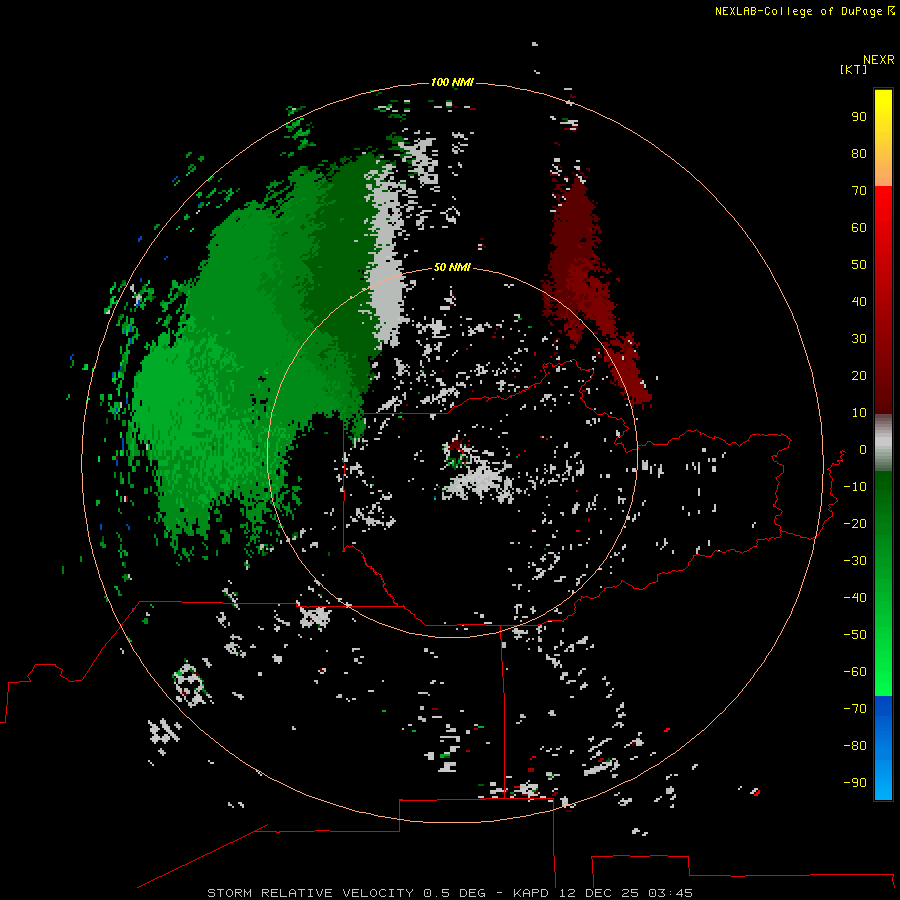The width and height of the screenshot is (900, 900).
Task: Click the -60 knot scale label
Action: [x=855, y=672]
